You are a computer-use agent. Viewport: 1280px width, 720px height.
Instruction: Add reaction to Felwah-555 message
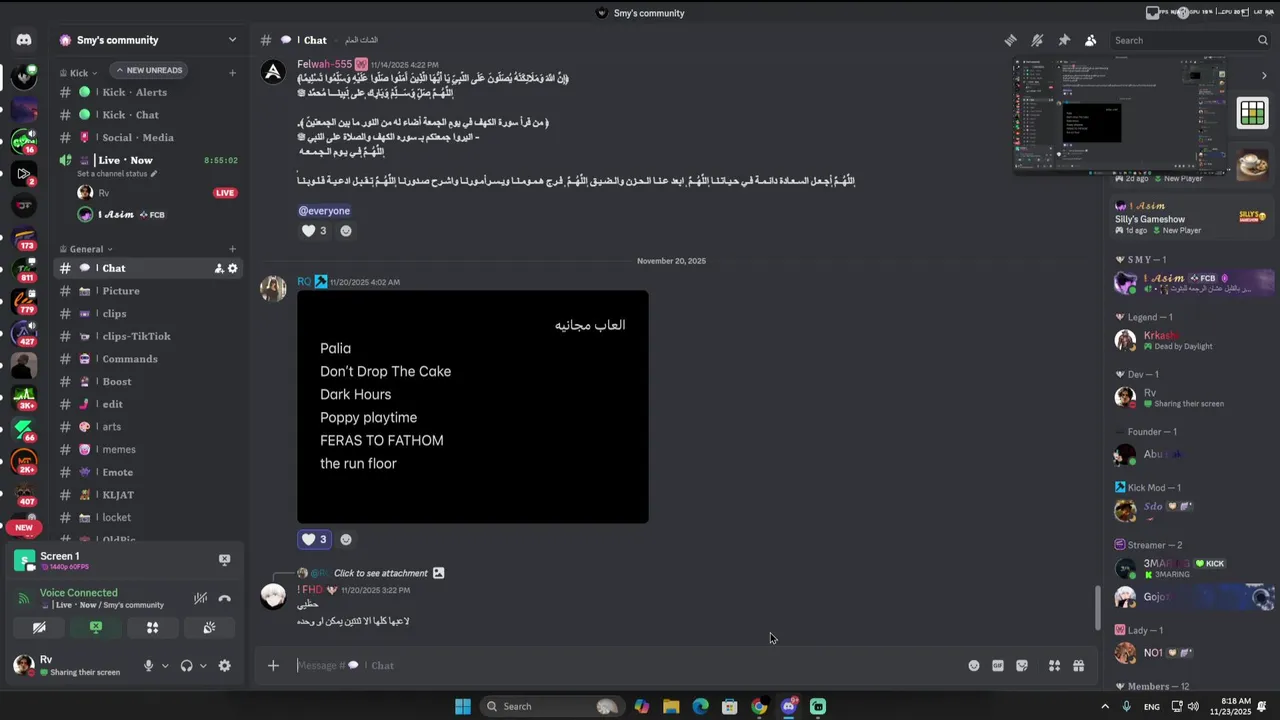[346, 231]
